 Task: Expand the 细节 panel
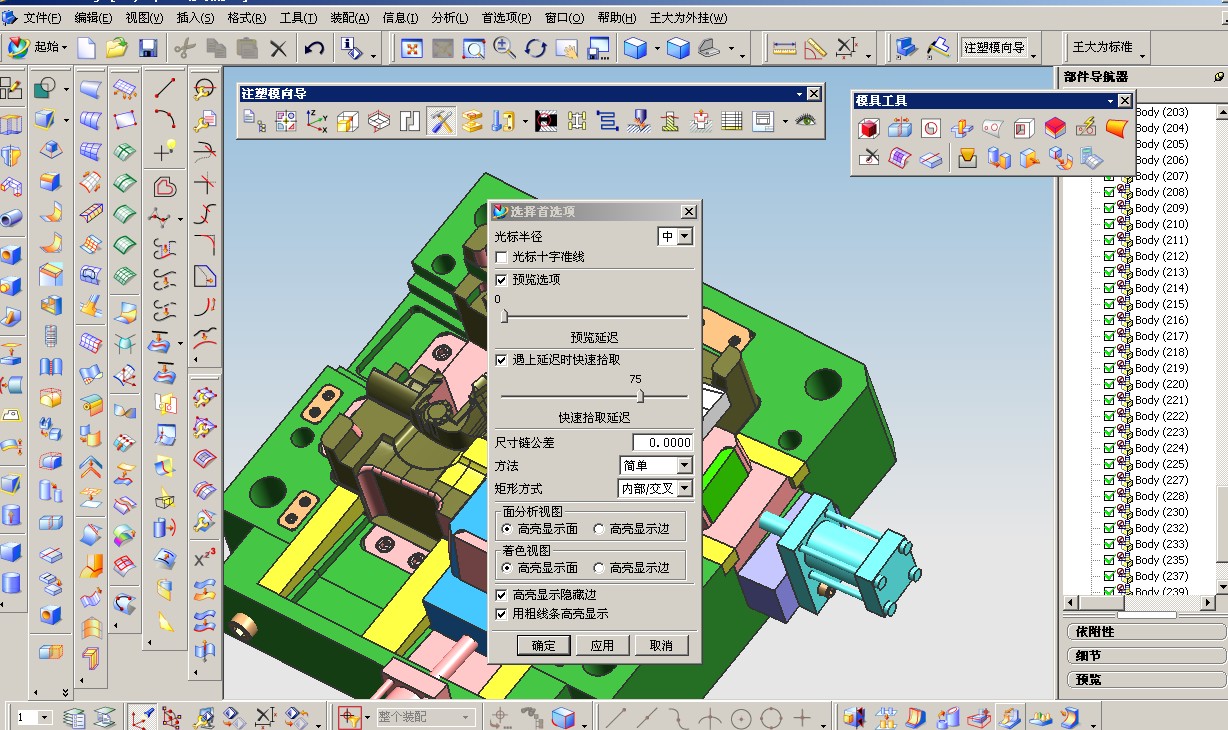1146,656
